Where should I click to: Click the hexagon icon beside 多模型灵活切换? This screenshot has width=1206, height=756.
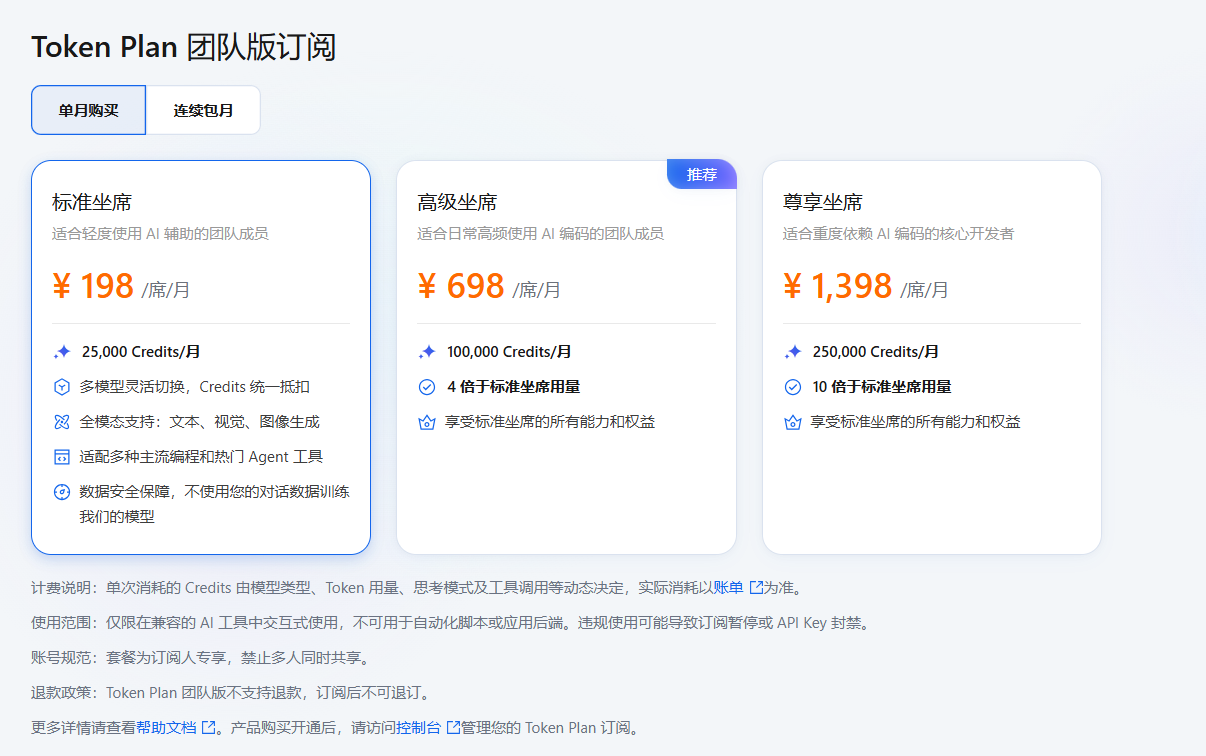point(62,387)
